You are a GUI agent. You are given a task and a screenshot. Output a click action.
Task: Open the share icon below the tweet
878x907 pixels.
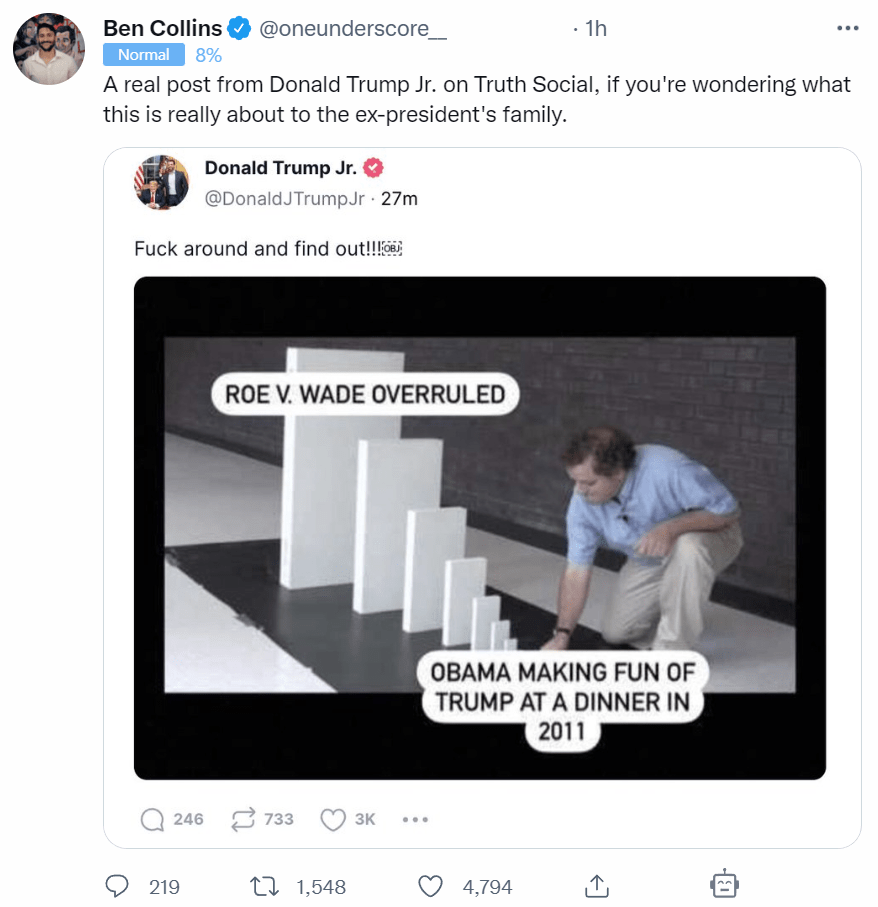pyautogui.click(x=596, y=886)
